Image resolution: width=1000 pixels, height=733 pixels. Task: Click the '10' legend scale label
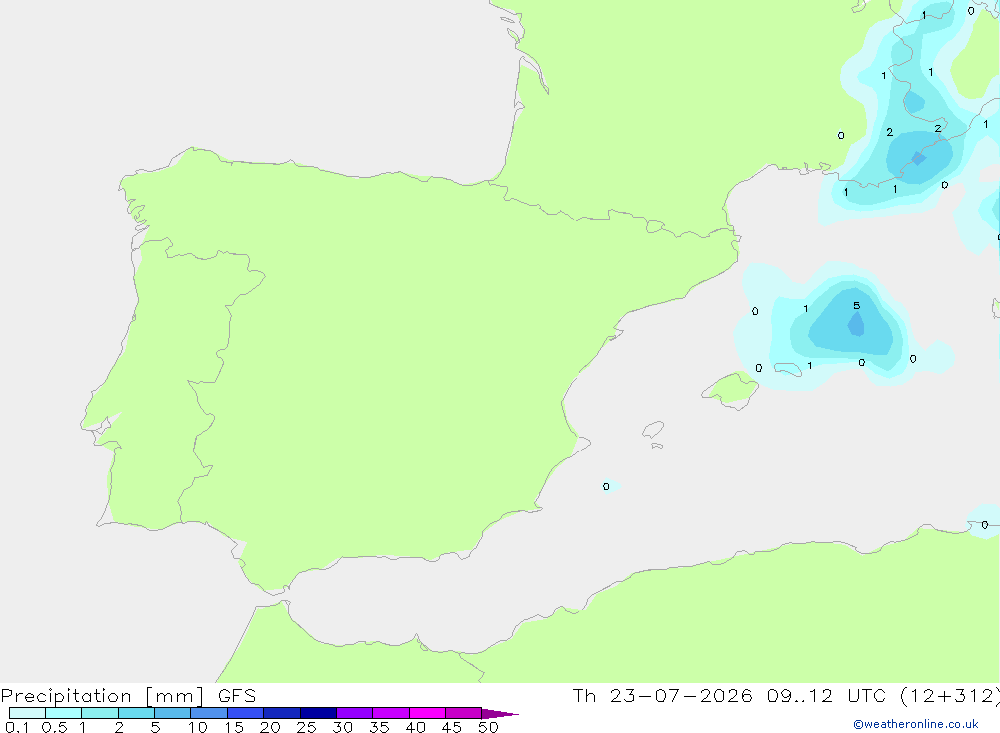[198, 727]
